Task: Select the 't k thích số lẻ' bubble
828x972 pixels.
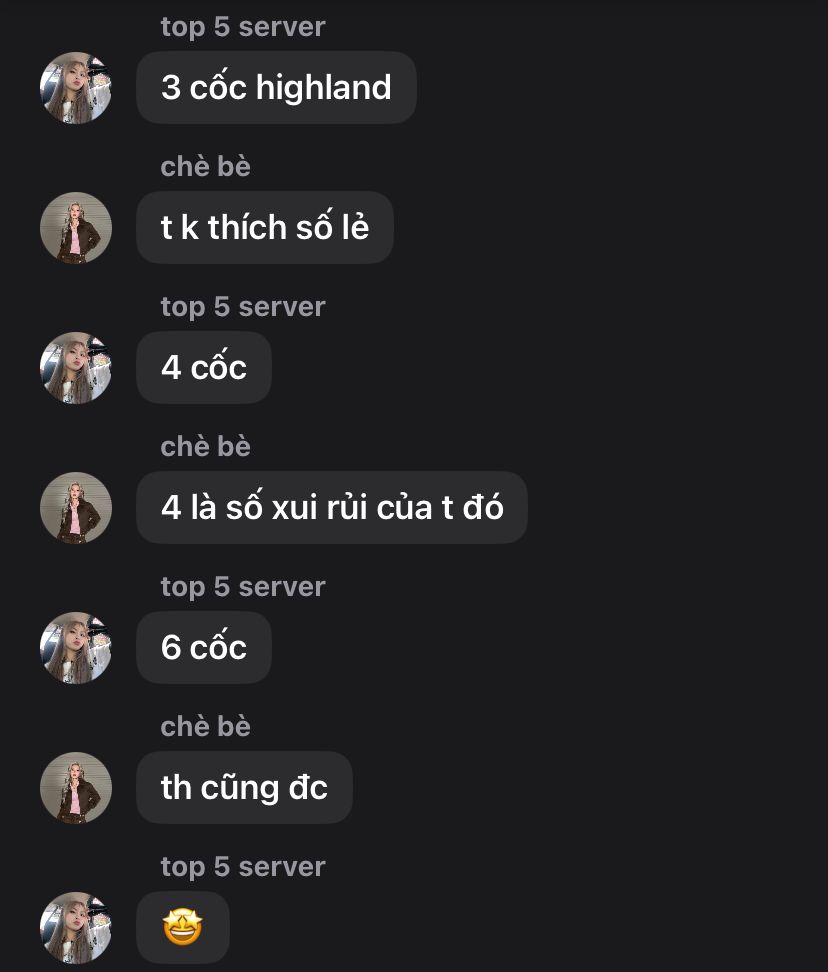Action: pos(265,228)
